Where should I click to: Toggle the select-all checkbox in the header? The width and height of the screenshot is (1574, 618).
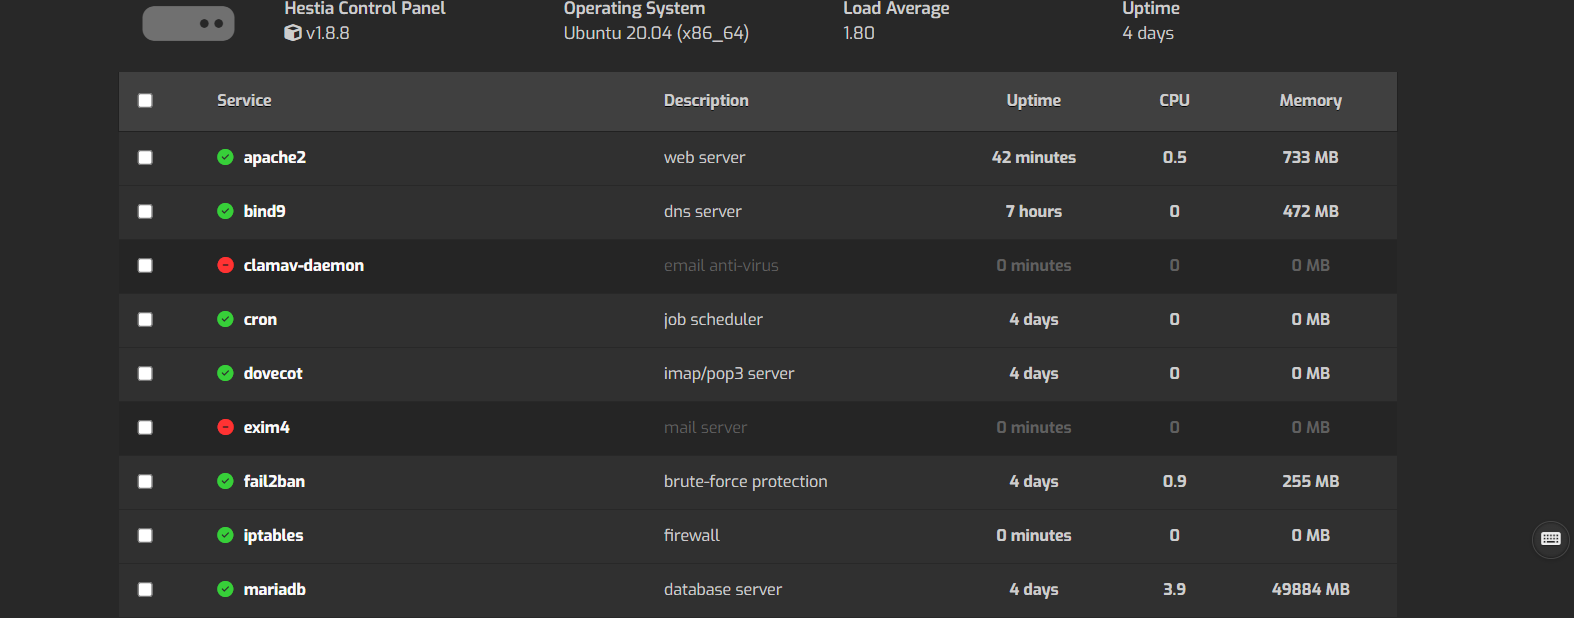(x=145, y=100)
